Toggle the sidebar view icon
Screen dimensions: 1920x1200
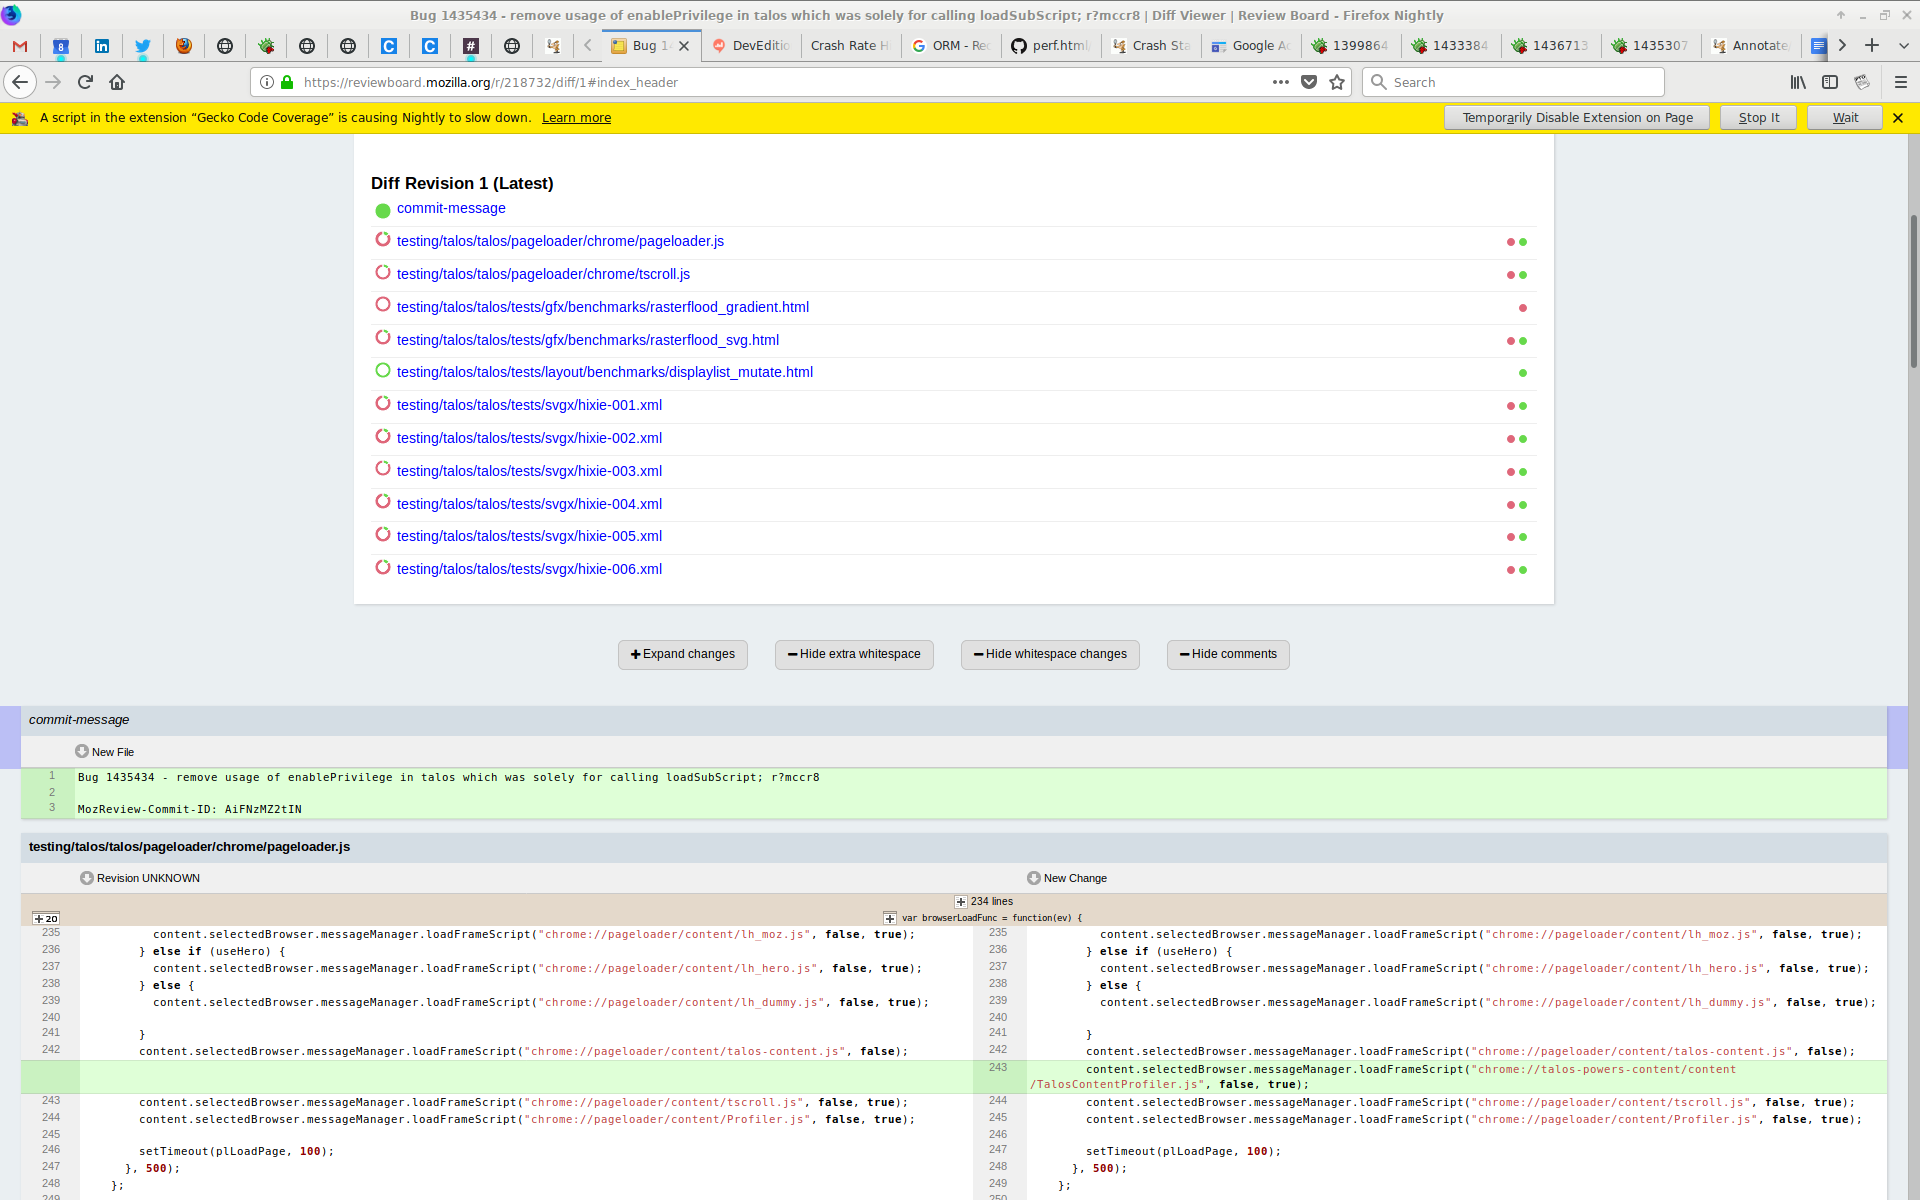tap(1830, 82)
